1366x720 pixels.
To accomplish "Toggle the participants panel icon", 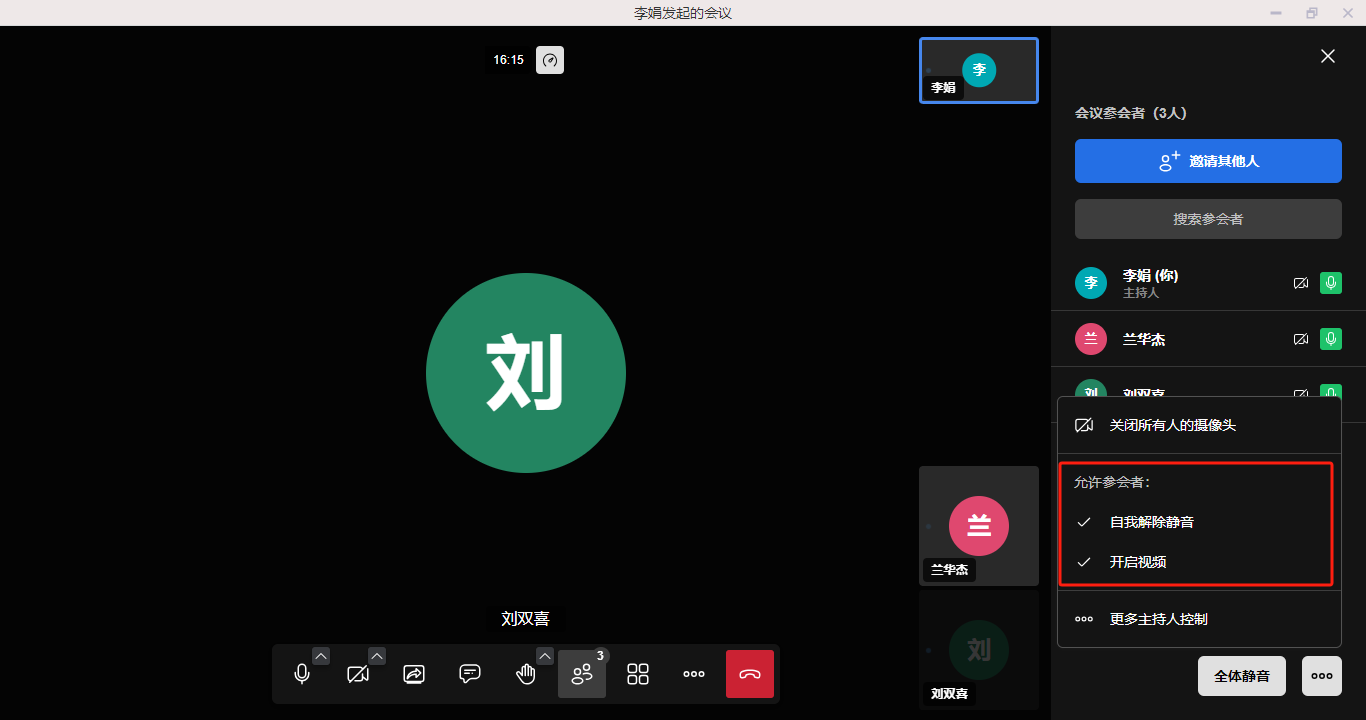I will [582, 674].
